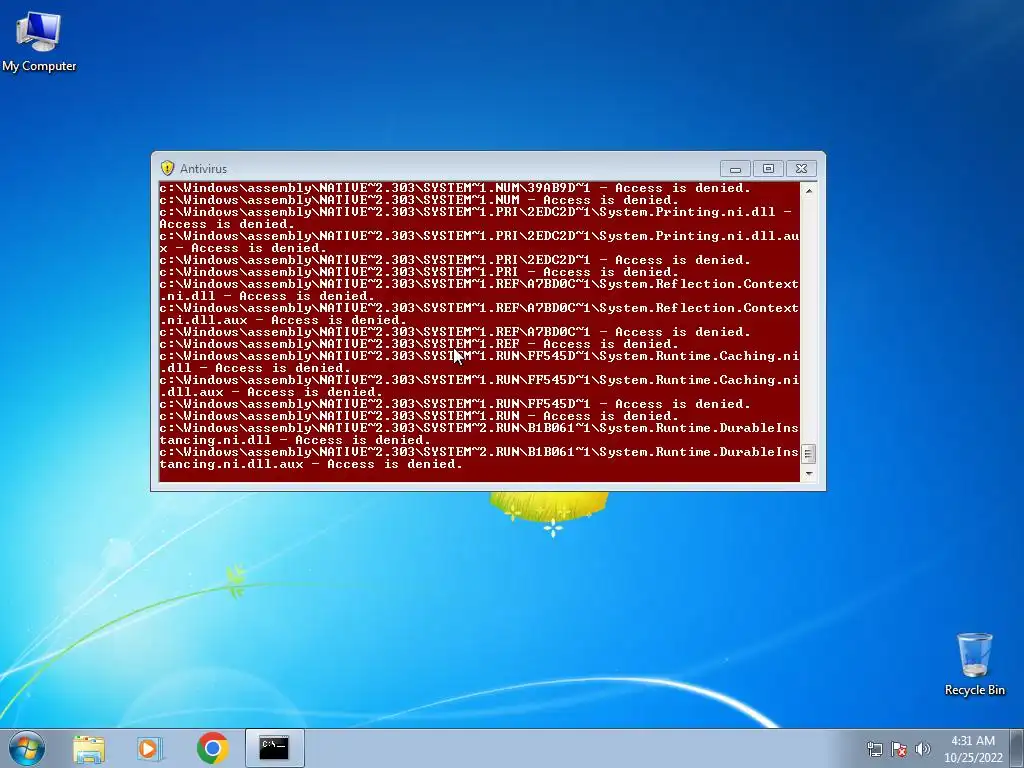Click the console scrollbar thumb

point(808,453)
